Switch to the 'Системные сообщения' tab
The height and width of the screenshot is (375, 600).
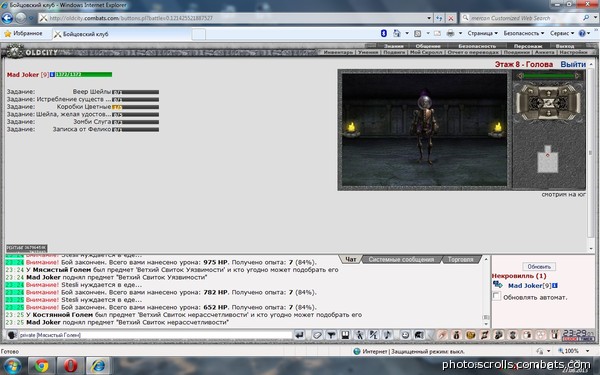click(x=401, y=259)
